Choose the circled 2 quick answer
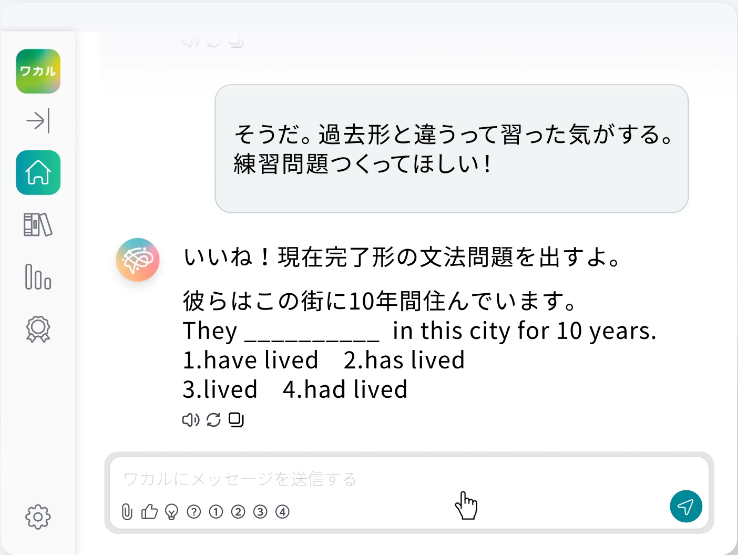Screen dimensions: 738x555 tap(238, 512)
